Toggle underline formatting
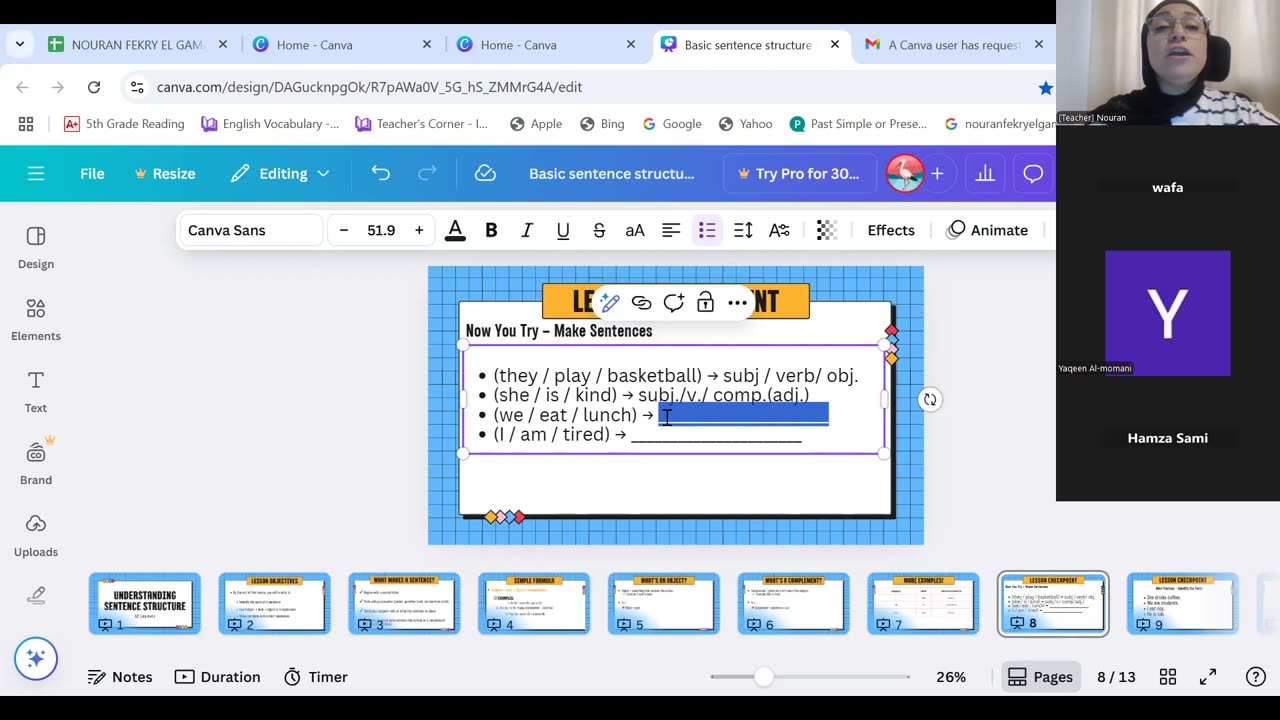The height and width of the screenshot is (720, 1280). click(x=563, y=230)
